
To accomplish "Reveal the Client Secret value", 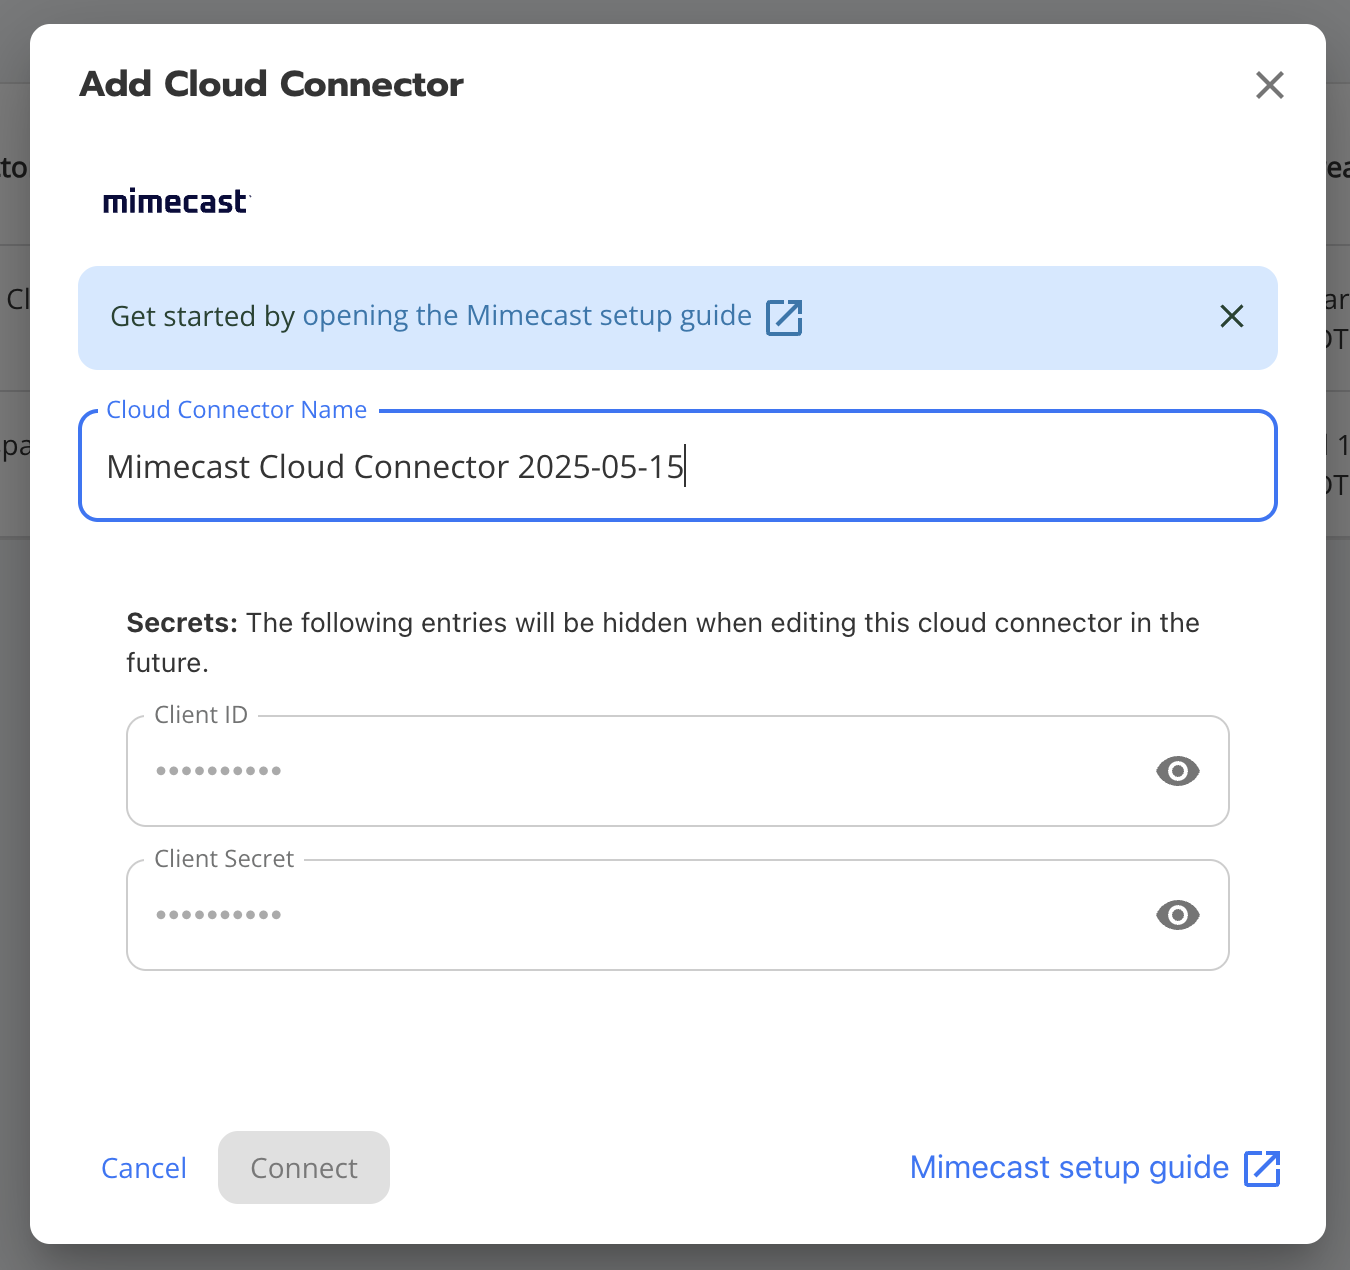I will tap(1177, 915).
